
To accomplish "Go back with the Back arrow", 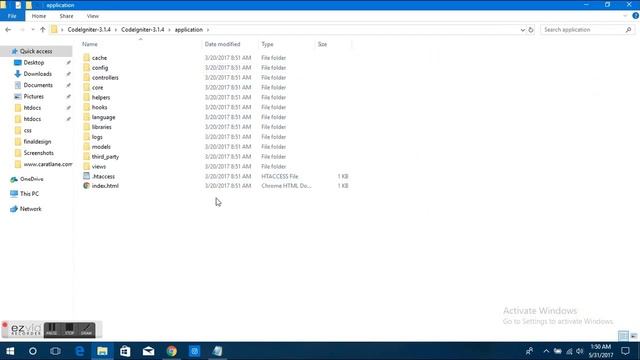I will (x=8, y=30).
